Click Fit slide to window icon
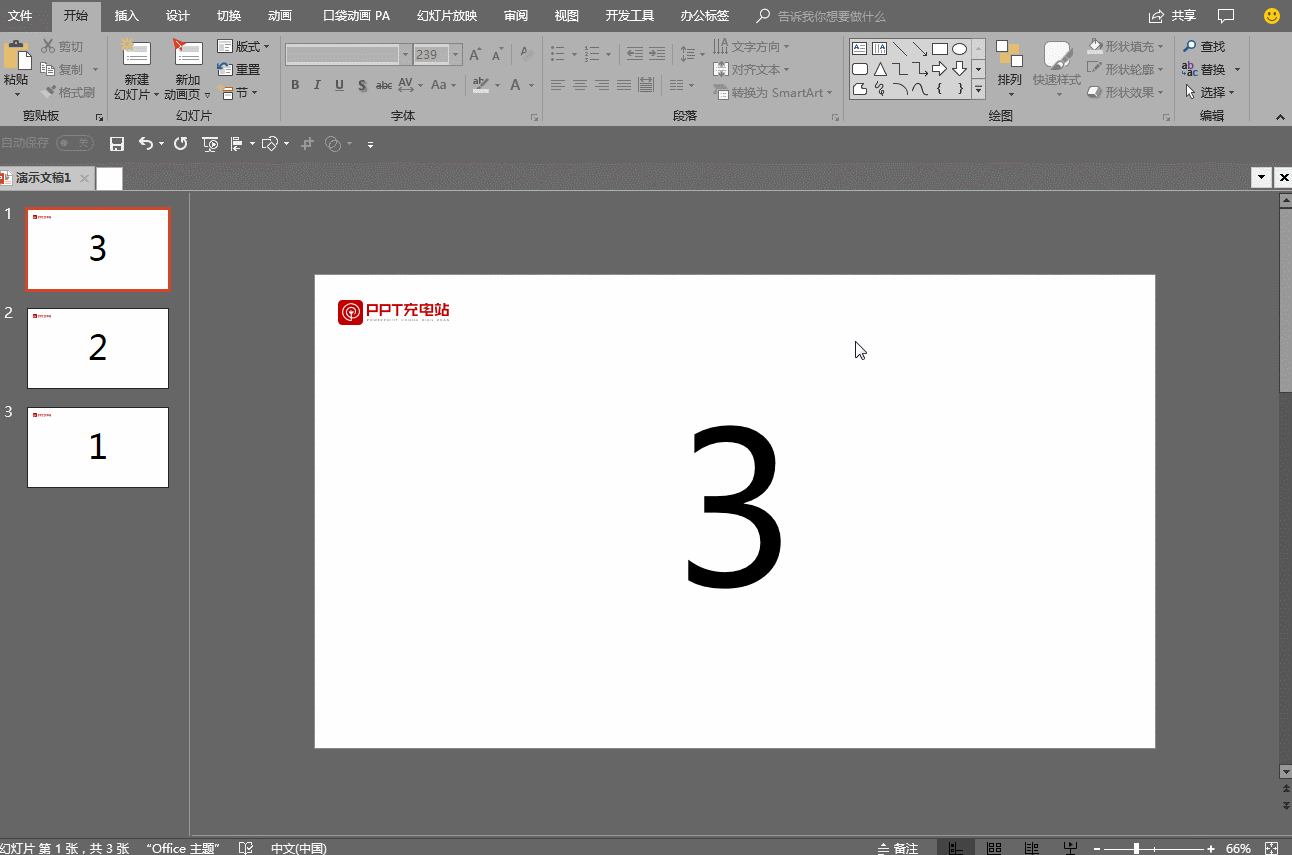This screenshot has width=1292, height=855. tap(1272, 848)
